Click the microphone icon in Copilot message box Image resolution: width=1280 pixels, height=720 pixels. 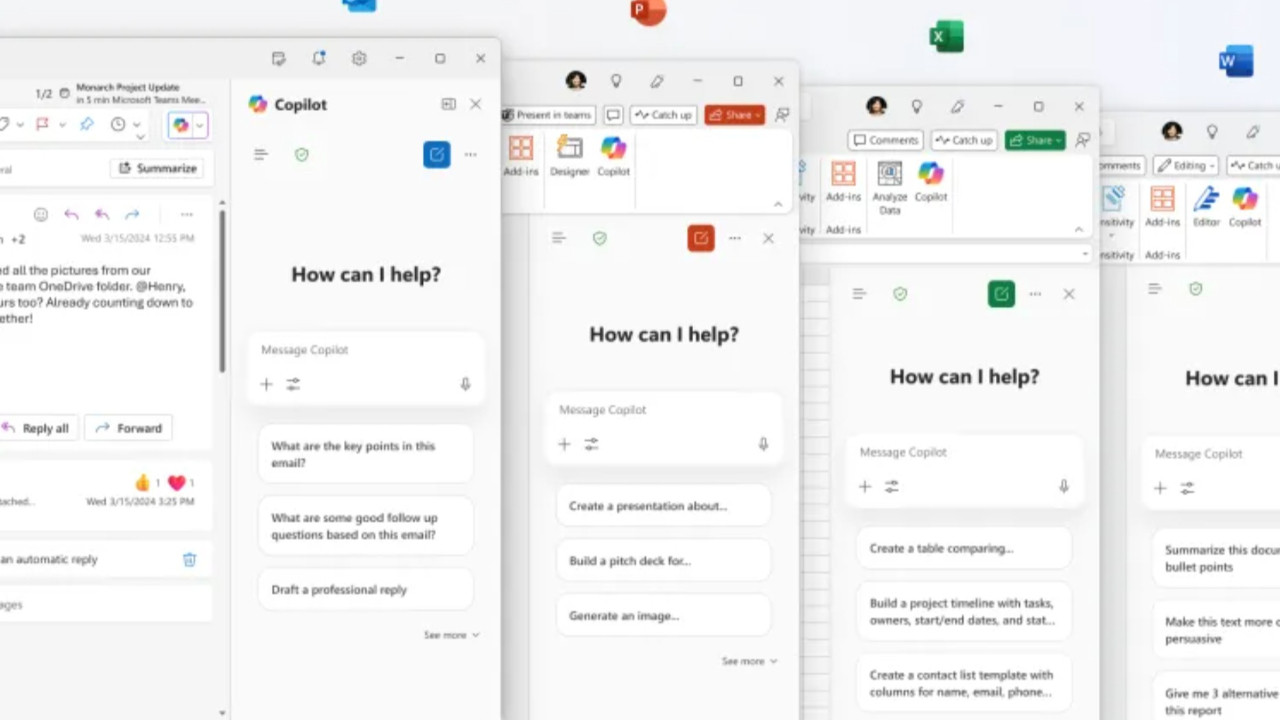click(465, 383)
